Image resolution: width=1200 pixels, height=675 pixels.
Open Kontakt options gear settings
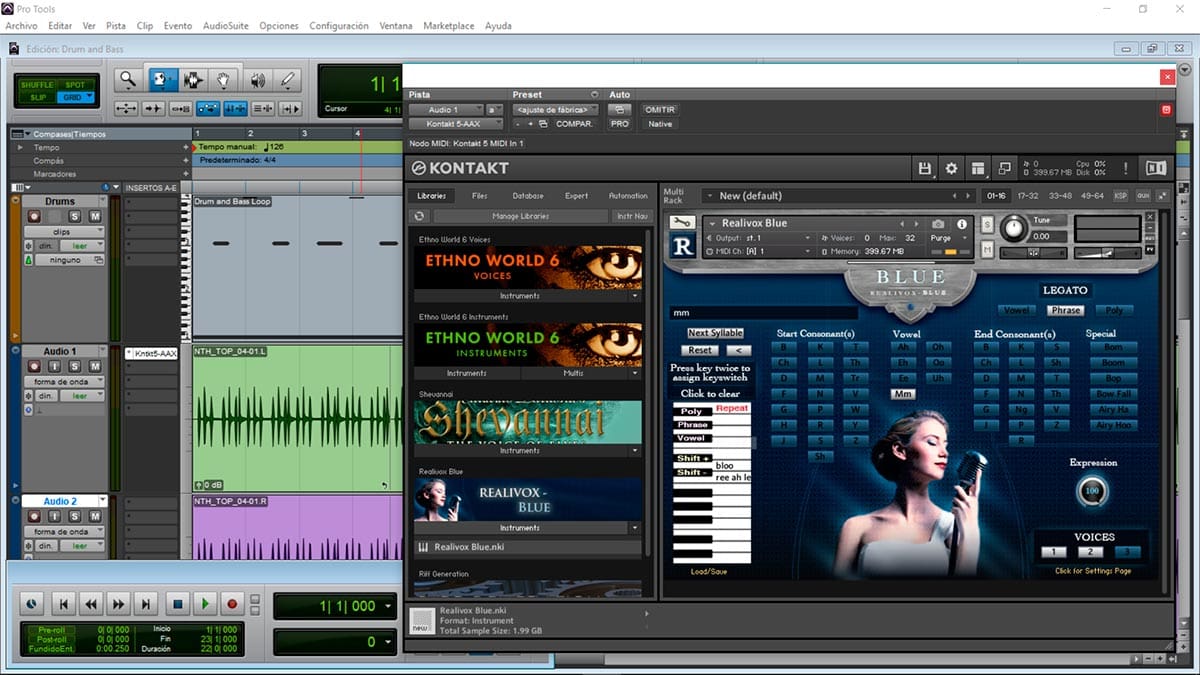coord(951,168)
